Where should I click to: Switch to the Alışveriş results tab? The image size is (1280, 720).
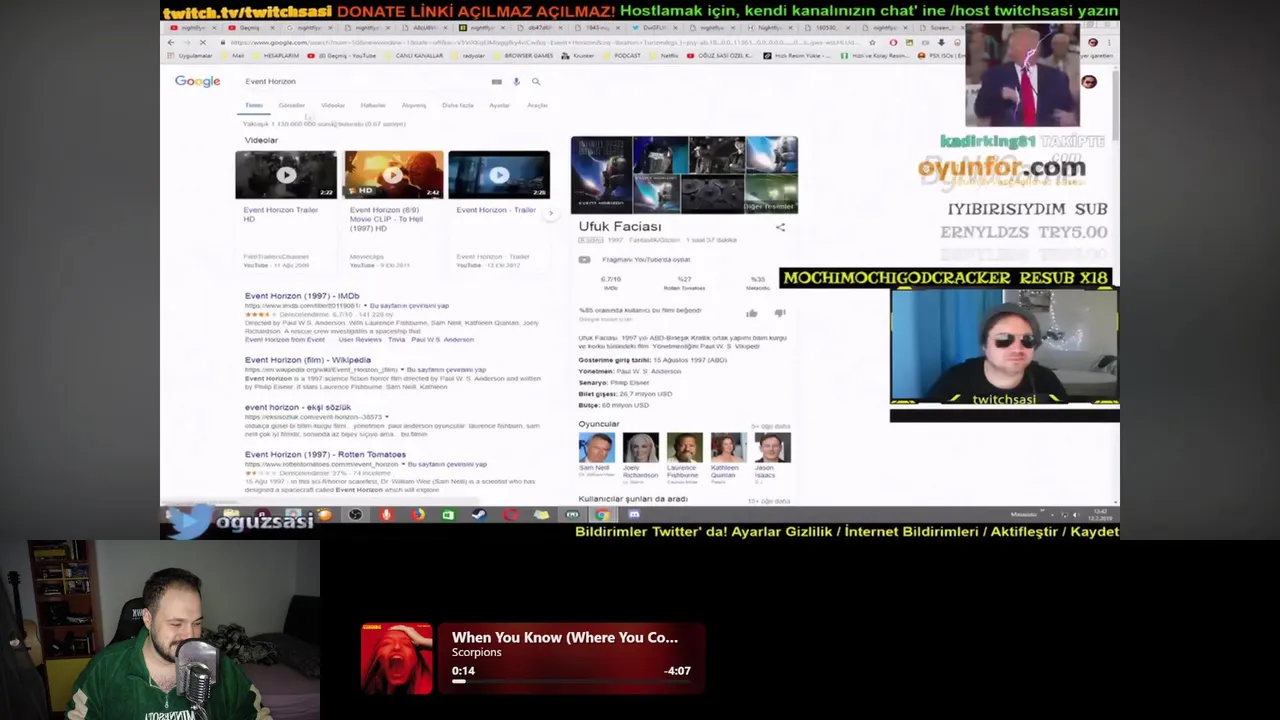pyautogui.click(x=414, y=105)
